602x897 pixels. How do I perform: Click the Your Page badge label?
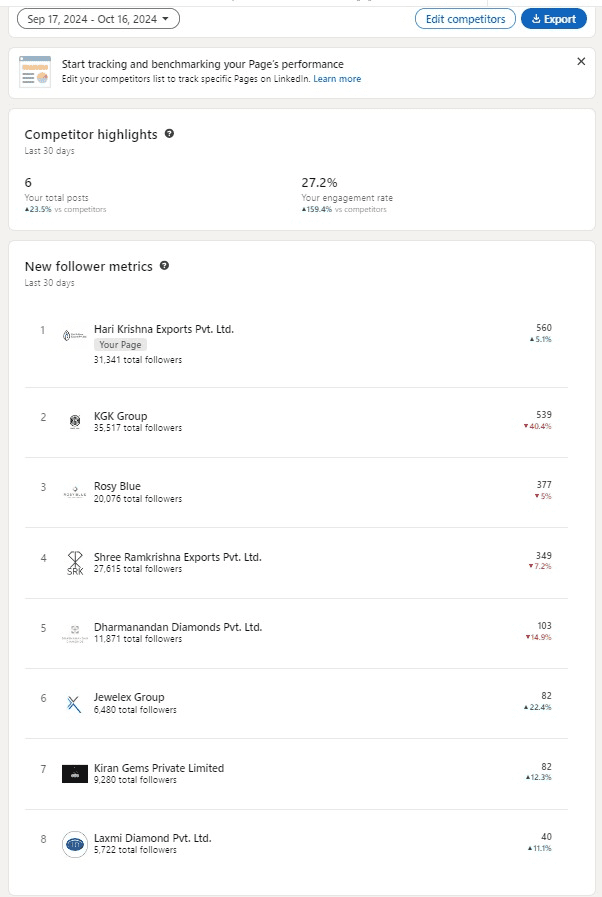tap(120, 345)
